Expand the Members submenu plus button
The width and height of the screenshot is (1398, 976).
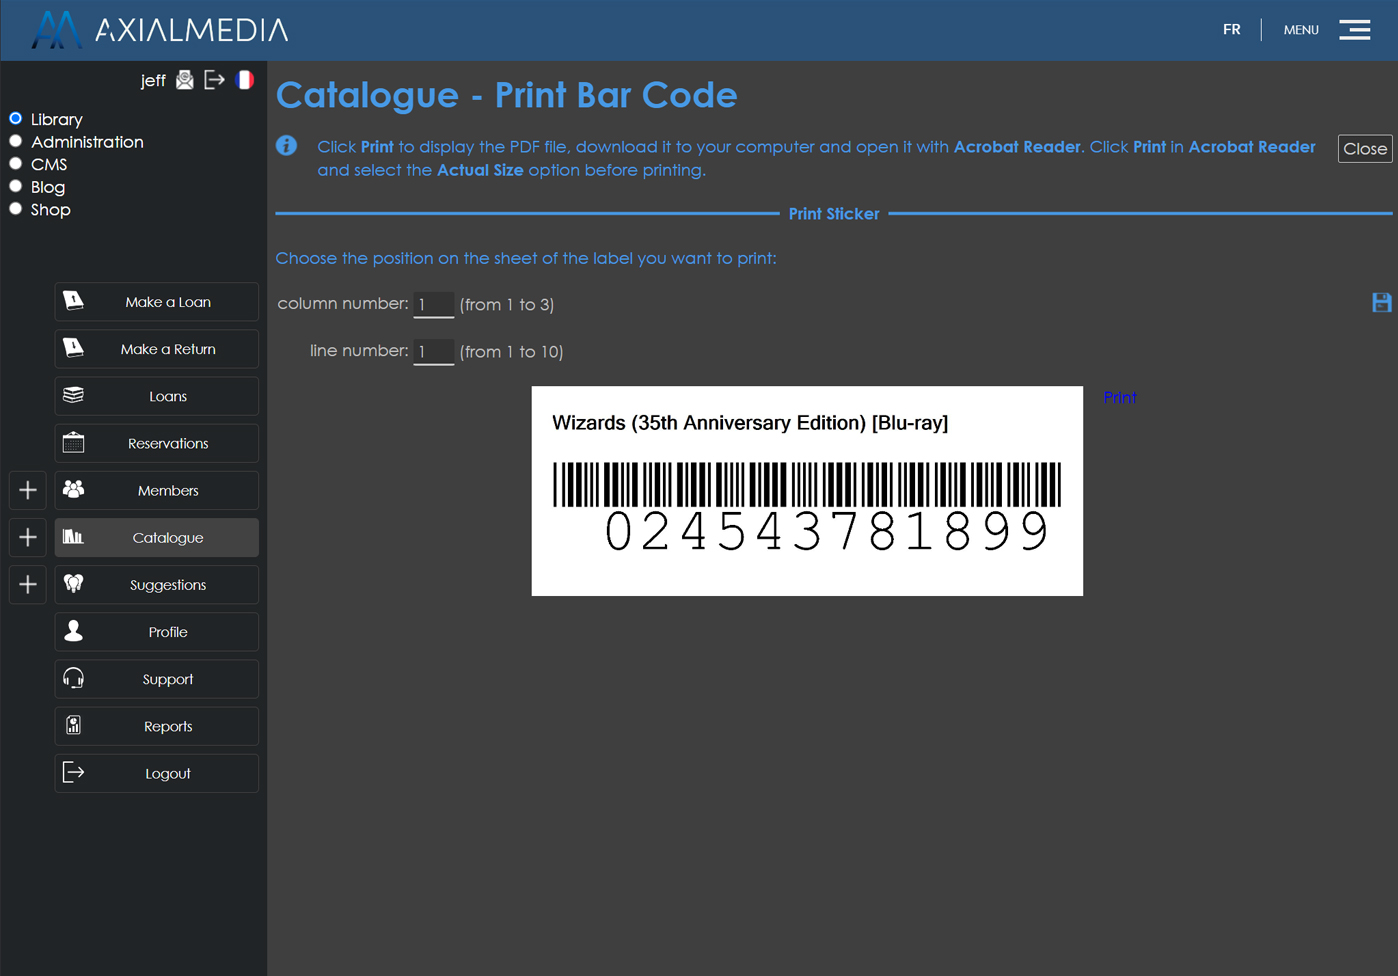tap(28, 490)
